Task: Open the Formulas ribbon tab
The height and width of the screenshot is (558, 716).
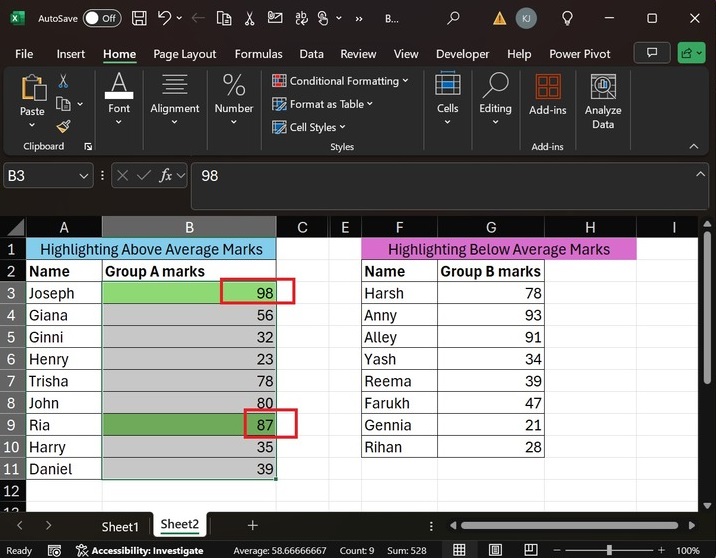Action: pos(260,54)
